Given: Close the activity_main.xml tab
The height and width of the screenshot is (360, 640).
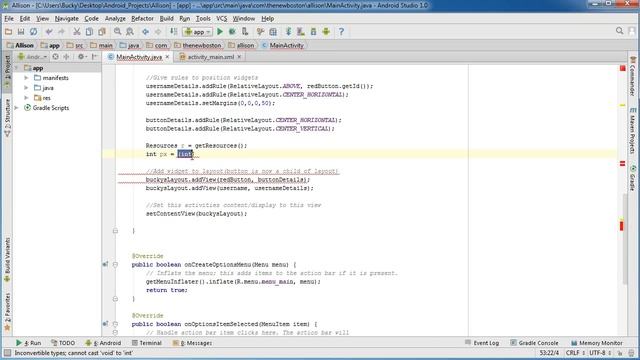Looking at the screenshot, I should (239, 57).
